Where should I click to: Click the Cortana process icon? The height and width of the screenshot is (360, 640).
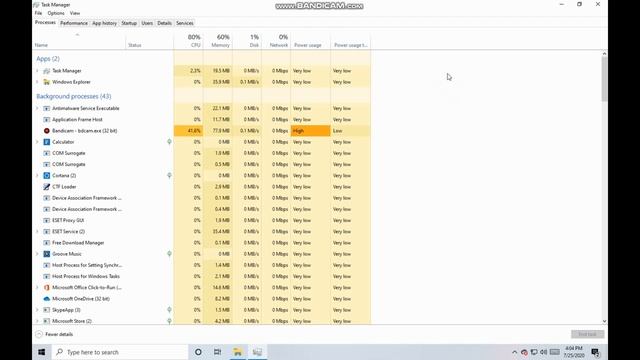point(47,176)
